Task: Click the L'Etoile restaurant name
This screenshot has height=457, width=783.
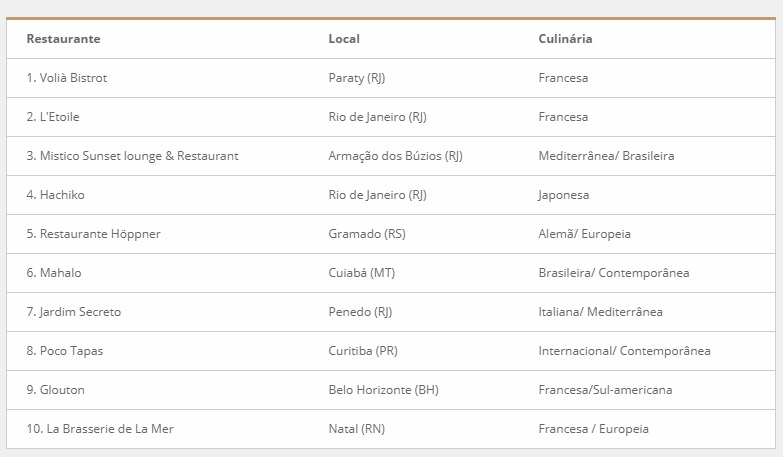Action: pyautogui.click(x=53, y=117)
